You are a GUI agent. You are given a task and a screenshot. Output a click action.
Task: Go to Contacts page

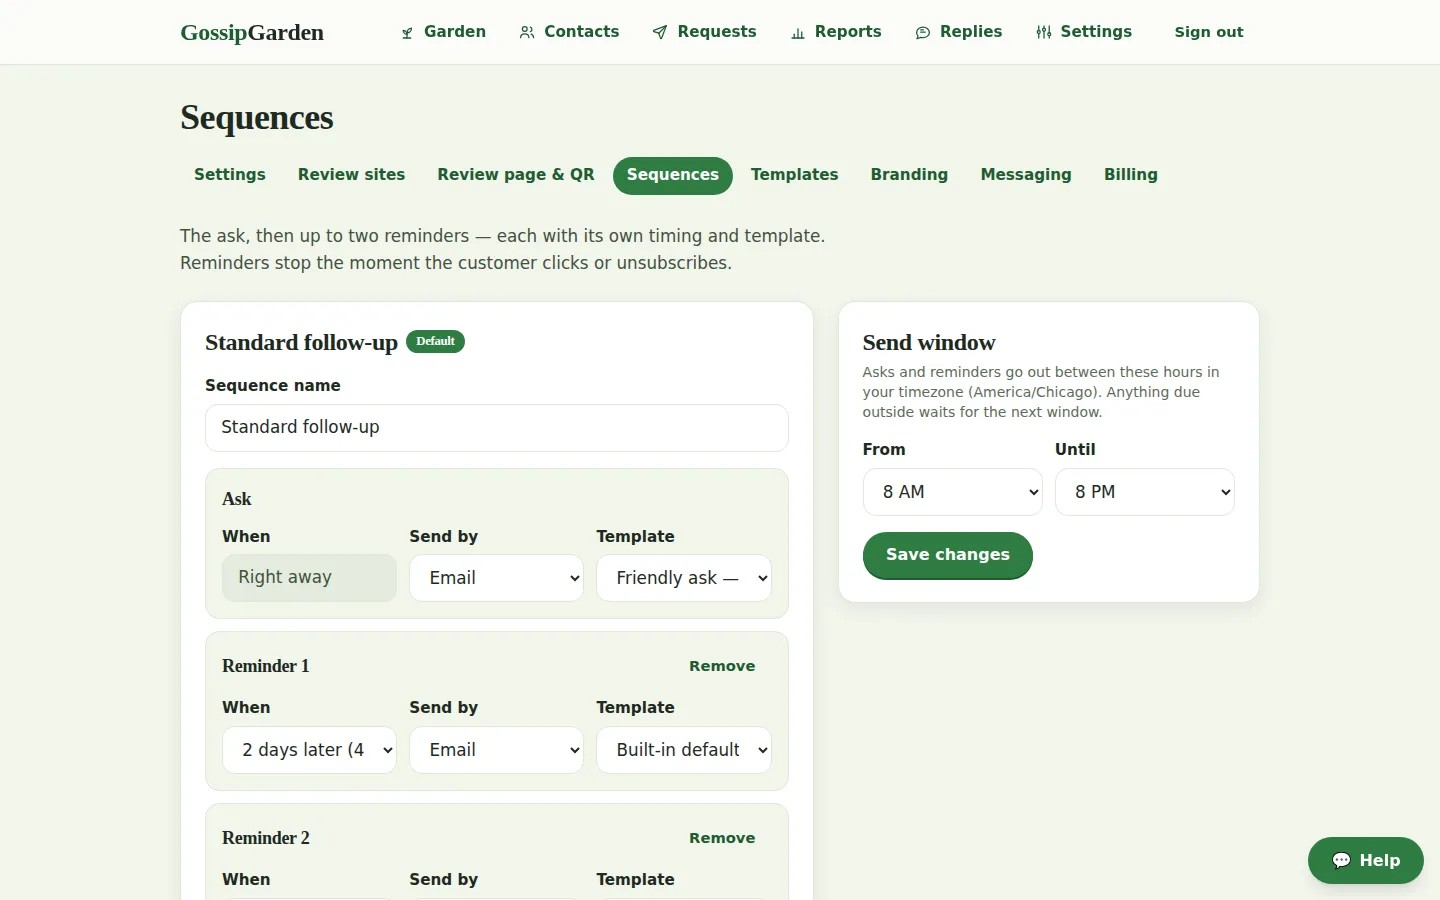tap(570, 32)
